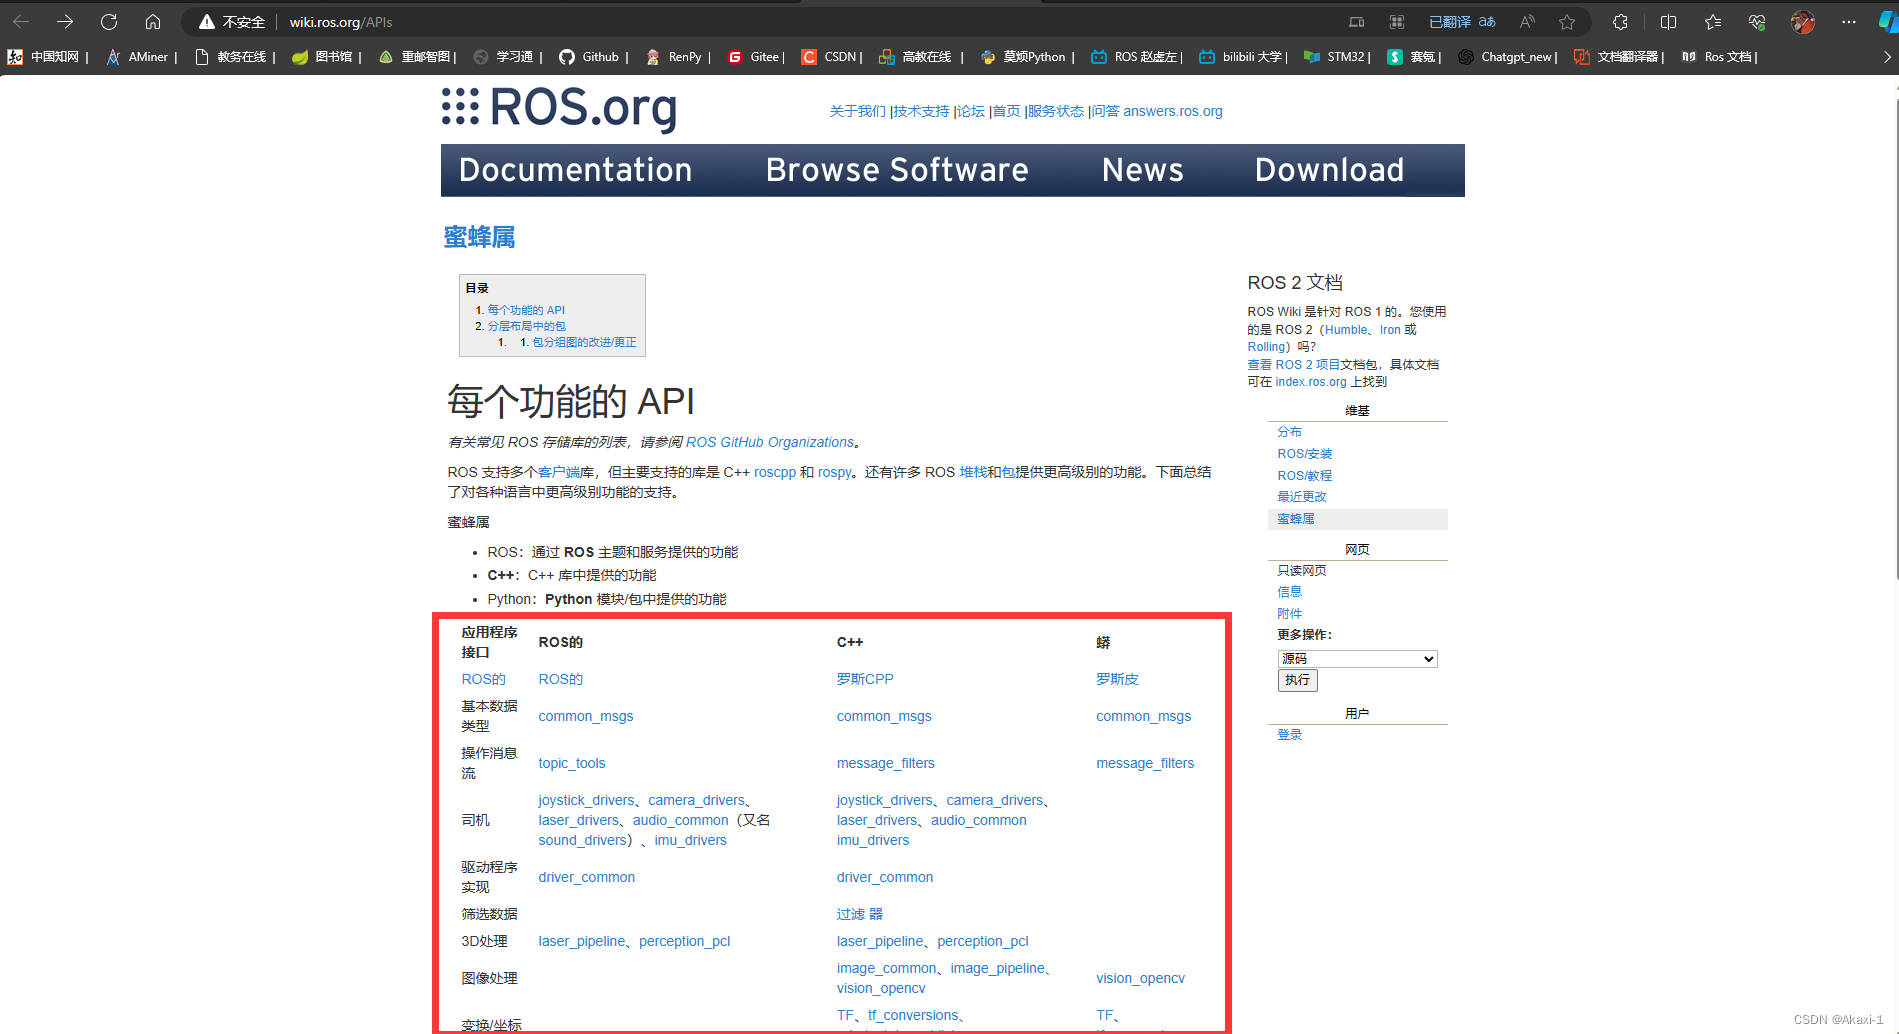Click the split screen icon

pos(1667,21)
